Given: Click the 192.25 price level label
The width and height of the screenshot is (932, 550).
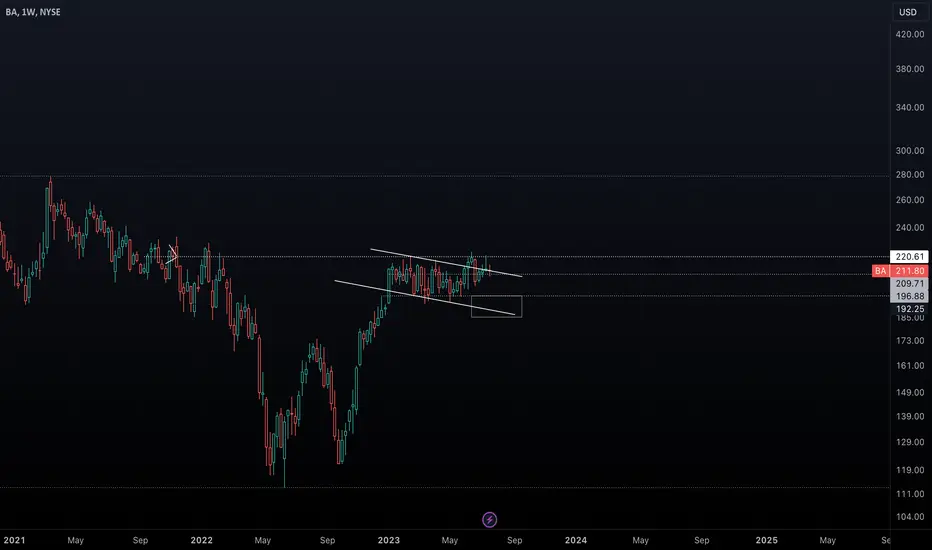Looking at the screenshot, I should (909, 309).
